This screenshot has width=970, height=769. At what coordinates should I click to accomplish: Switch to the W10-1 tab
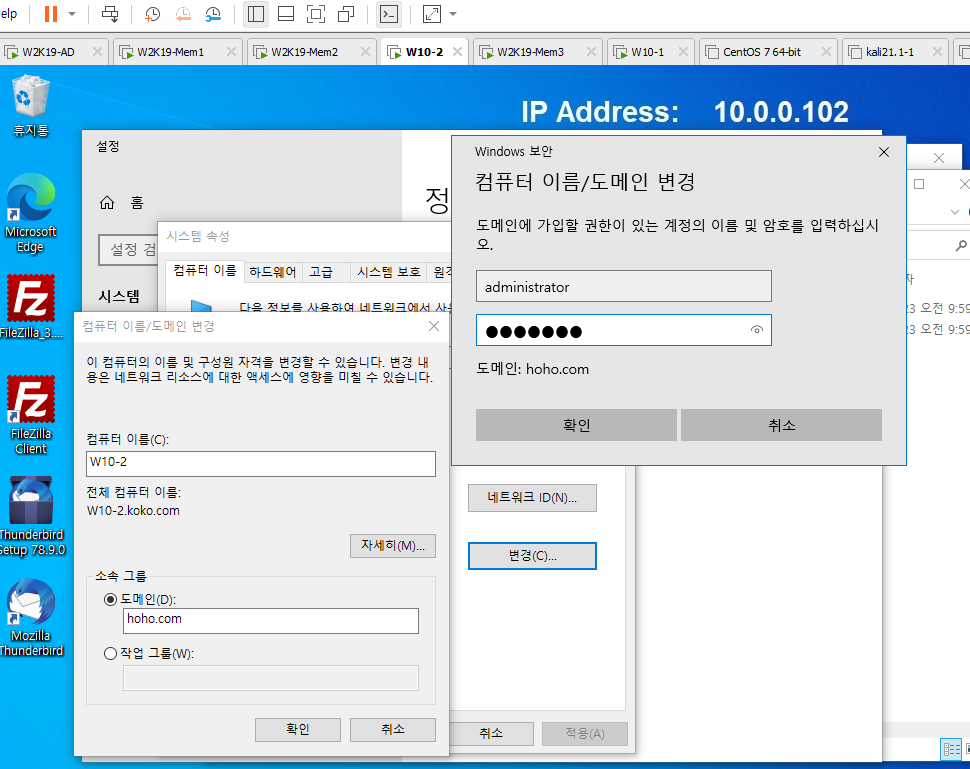tap(647, 52)
